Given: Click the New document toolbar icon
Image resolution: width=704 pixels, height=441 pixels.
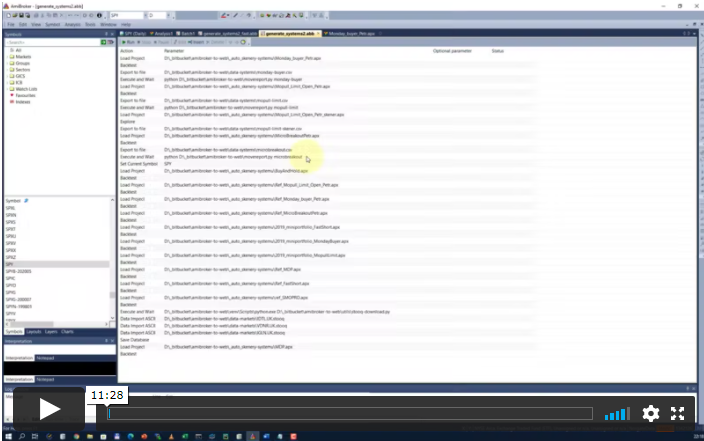Looking at the screenshot, I should [x=9, y=15].
